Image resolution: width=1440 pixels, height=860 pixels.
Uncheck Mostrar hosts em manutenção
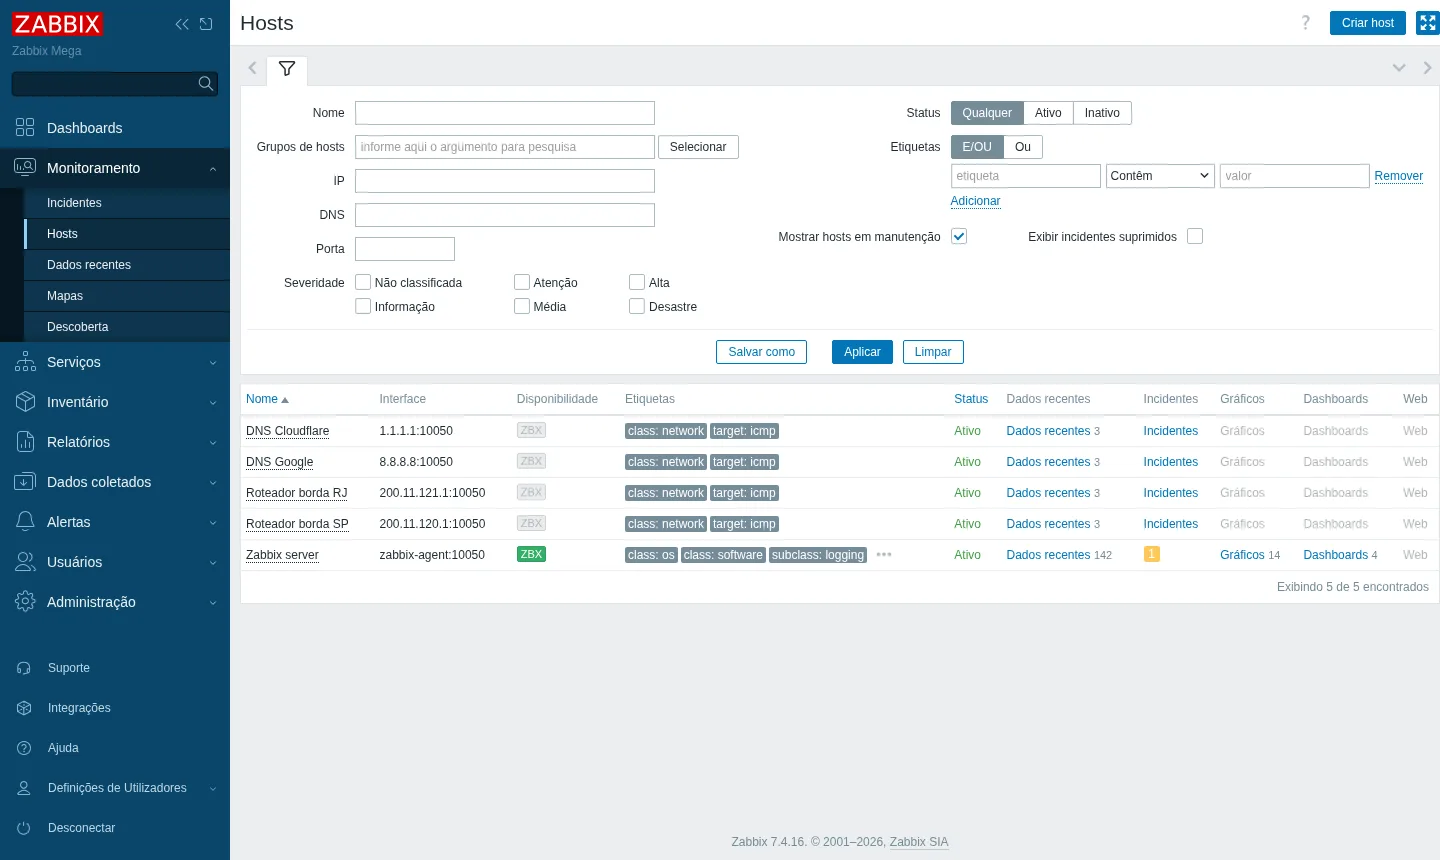959,237
